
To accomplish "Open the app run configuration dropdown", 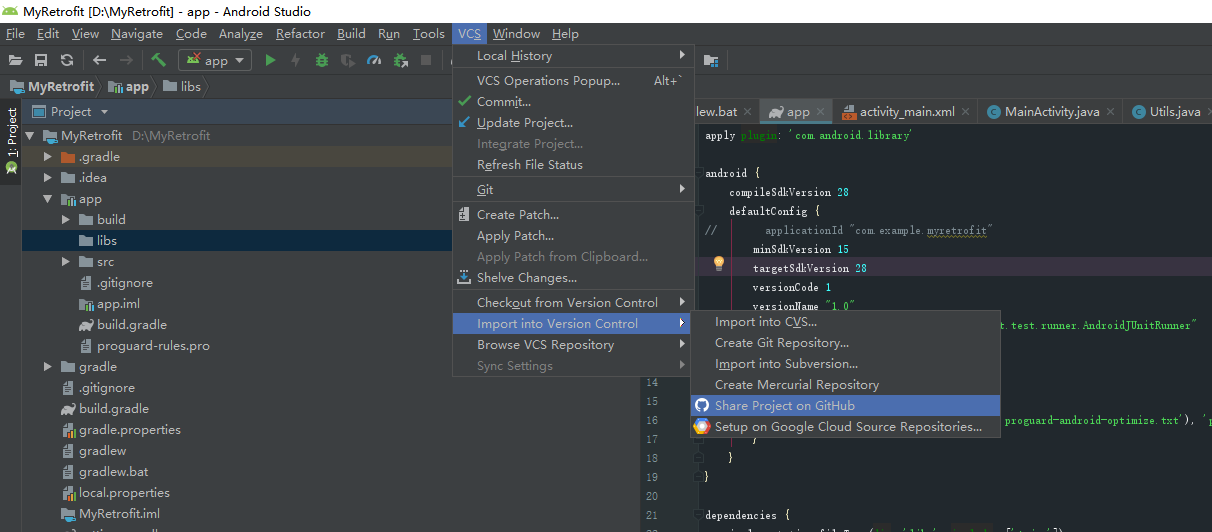I will [215, 60].
